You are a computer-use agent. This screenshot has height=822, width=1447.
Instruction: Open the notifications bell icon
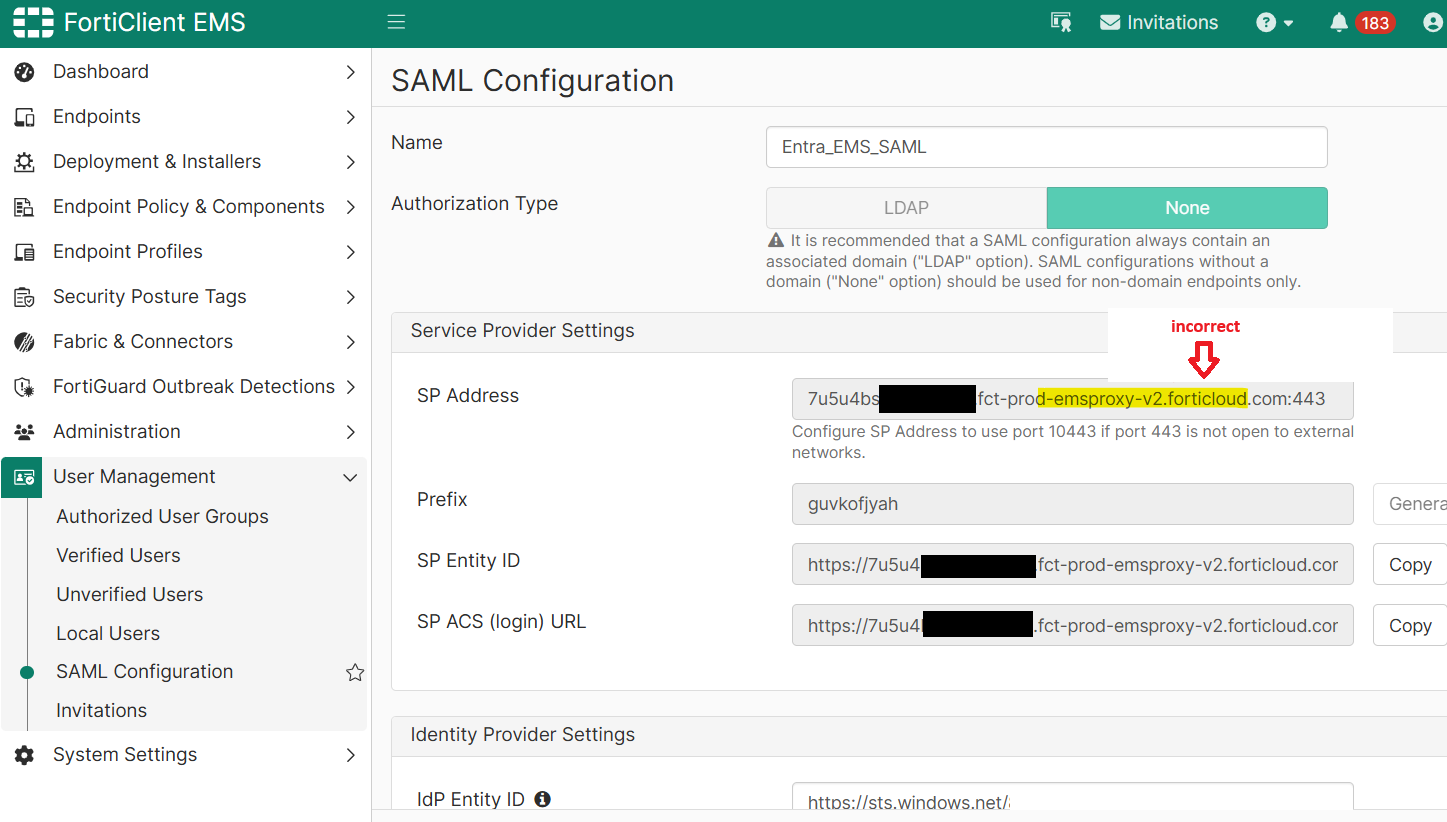pyautogui.click(x=1339, y=22)
